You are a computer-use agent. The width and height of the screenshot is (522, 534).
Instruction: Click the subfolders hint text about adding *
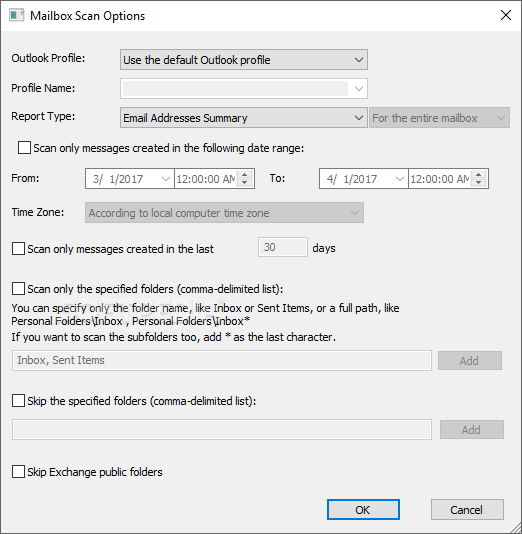point(173,337)
